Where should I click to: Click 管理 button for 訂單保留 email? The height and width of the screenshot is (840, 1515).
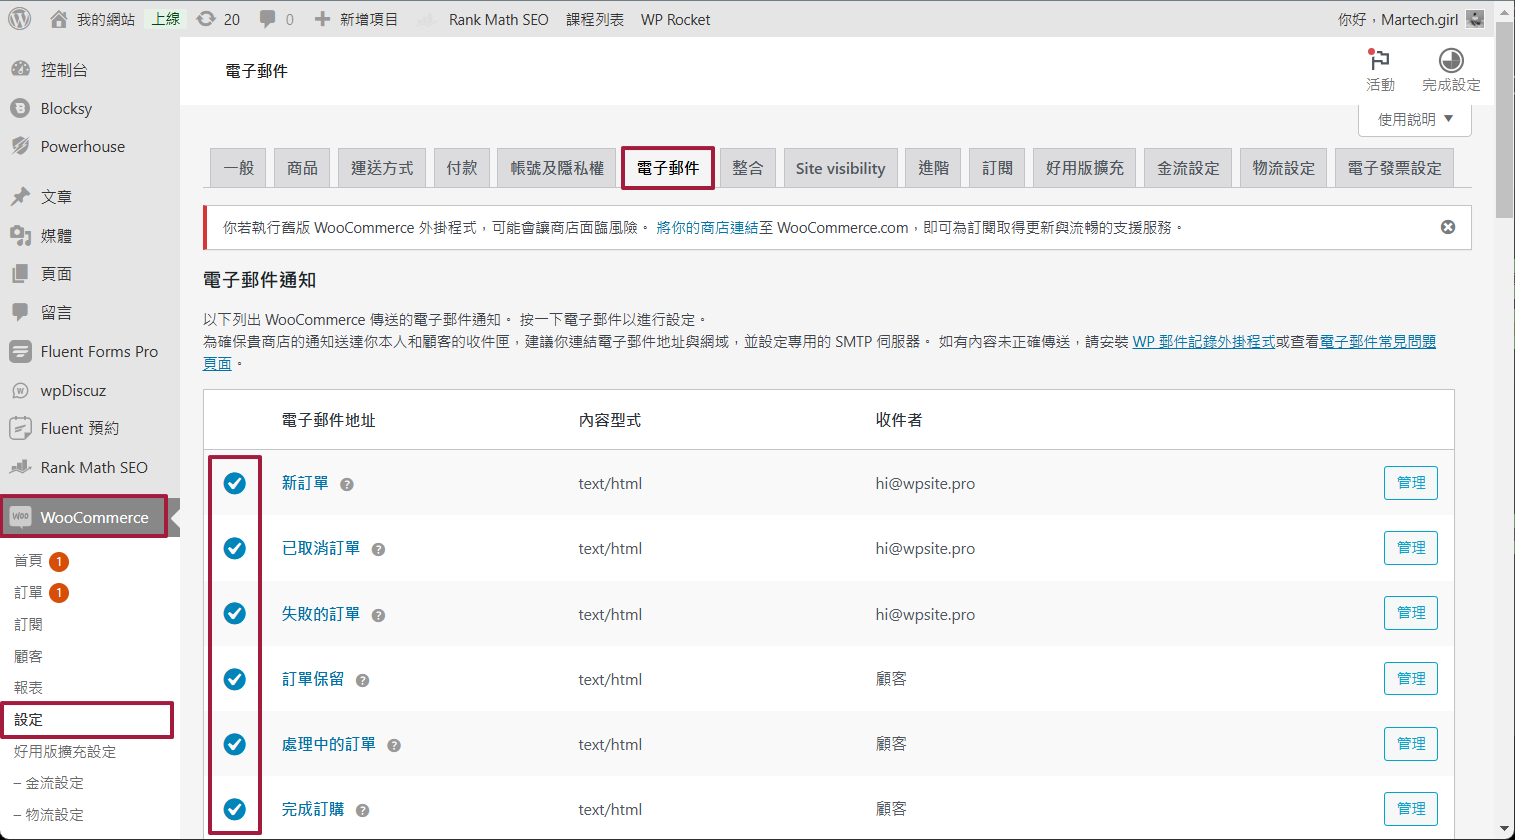tap(1411, 679)
